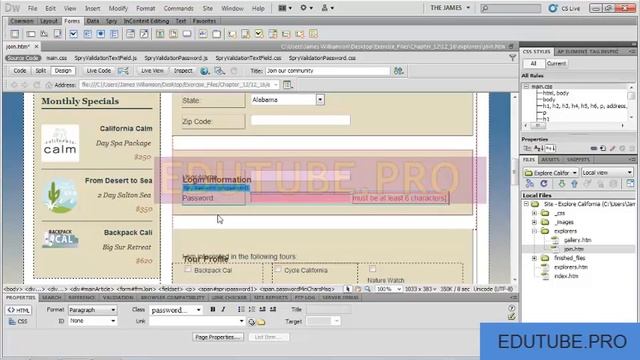
Task: Open the Local view dropdown
Action: [607, 173]
